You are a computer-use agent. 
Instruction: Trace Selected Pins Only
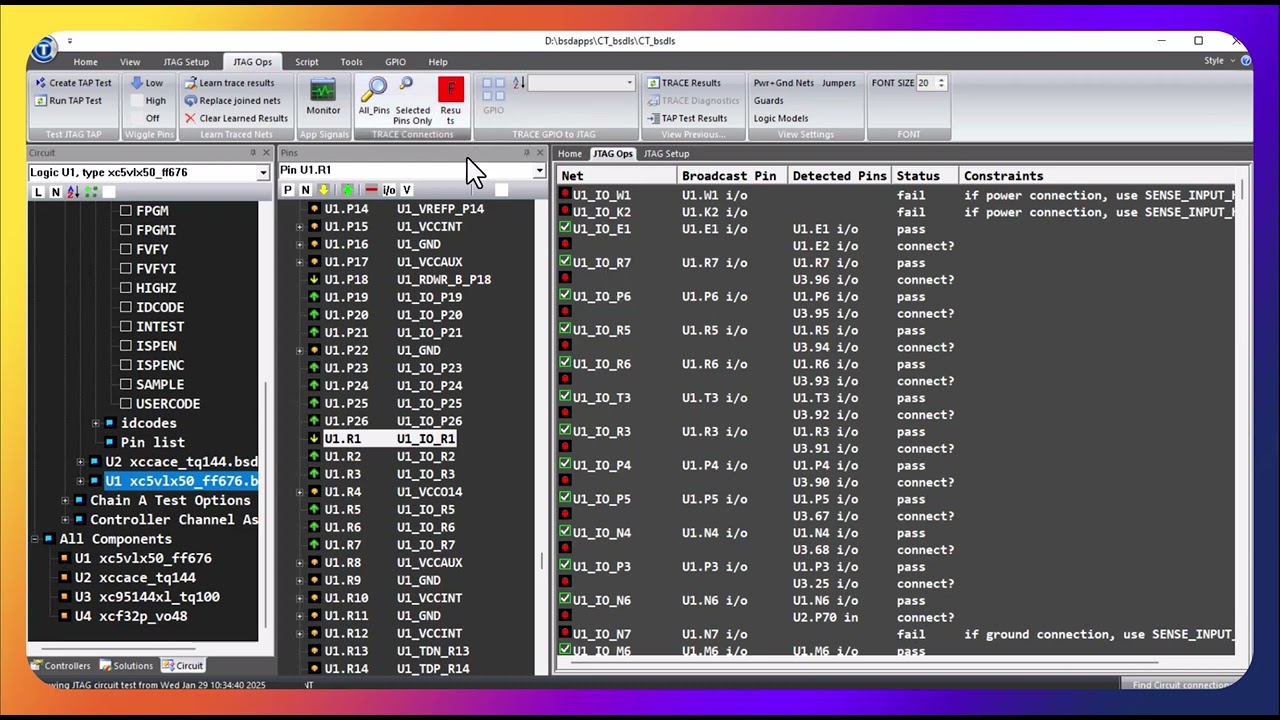(x=412, y=102)
